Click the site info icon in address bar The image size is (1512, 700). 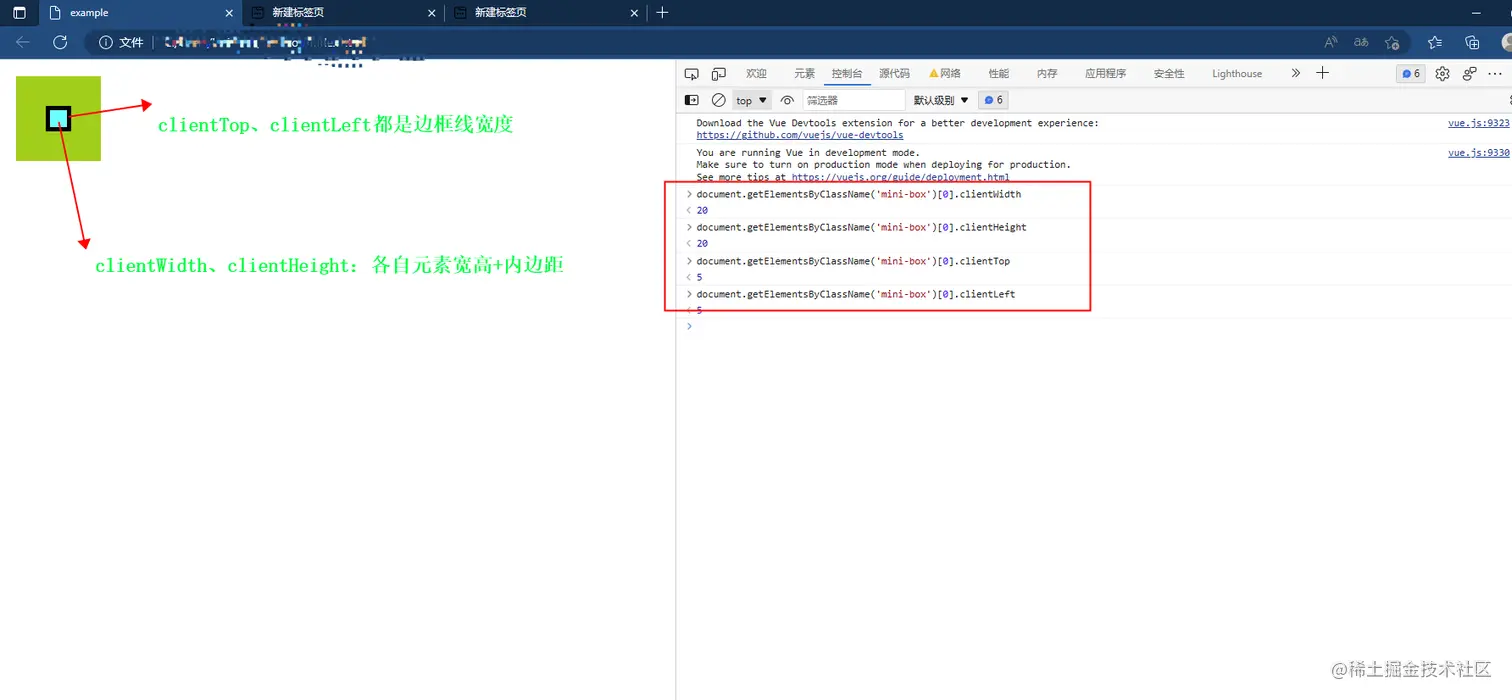pos(106,42)
